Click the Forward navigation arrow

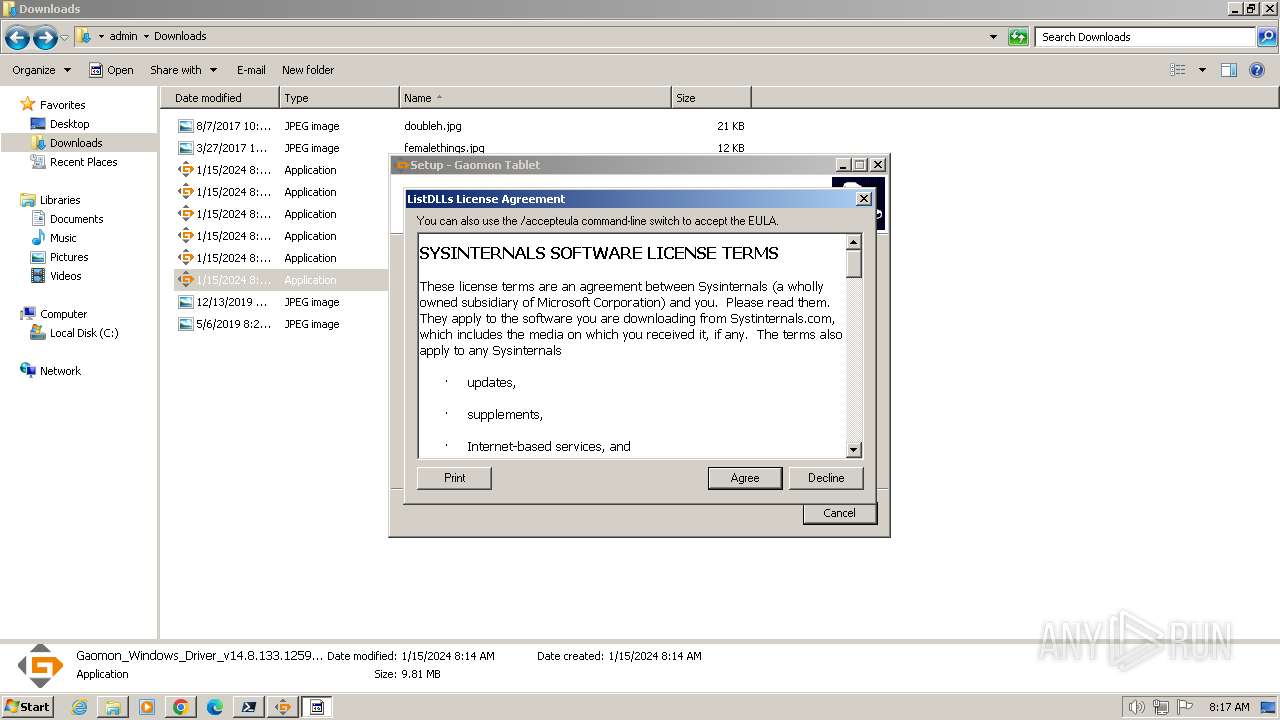[x=45, y=38]
